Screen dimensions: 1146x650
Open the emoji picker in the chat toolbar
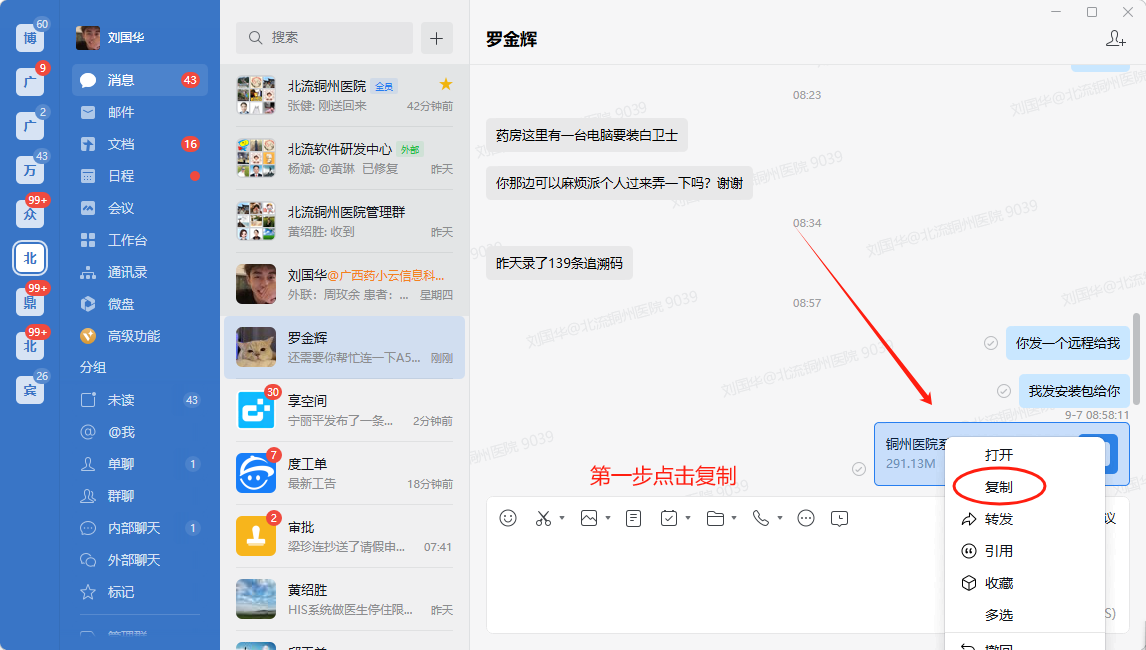point(508,518)
